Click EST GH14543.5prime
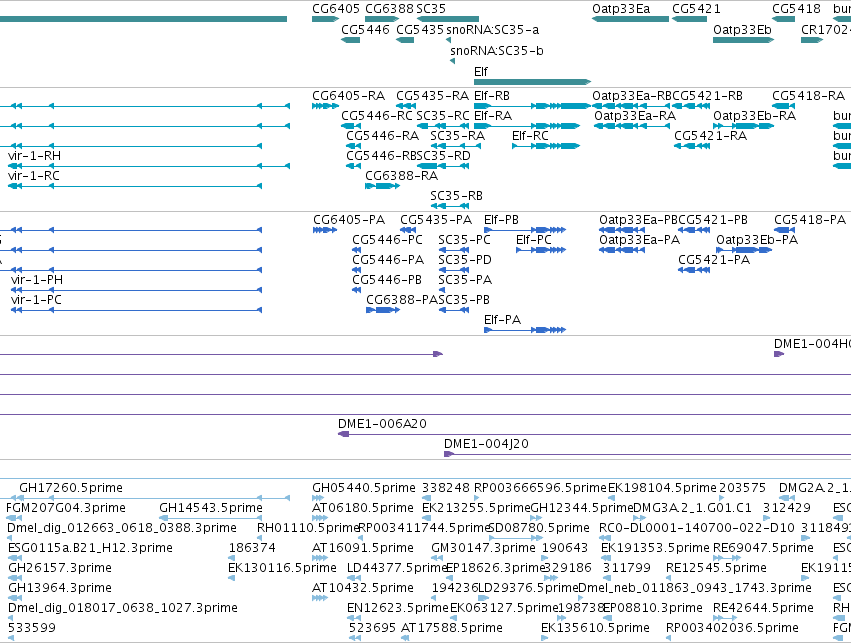 click(x=211, y=508)
